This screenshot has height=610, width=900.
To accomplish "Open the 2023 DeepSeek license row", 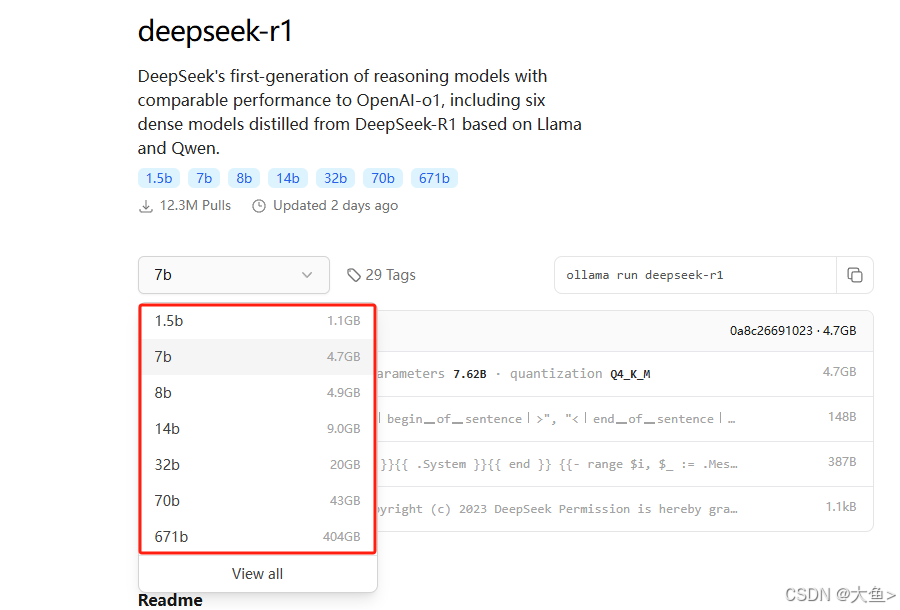I will 625,509.
